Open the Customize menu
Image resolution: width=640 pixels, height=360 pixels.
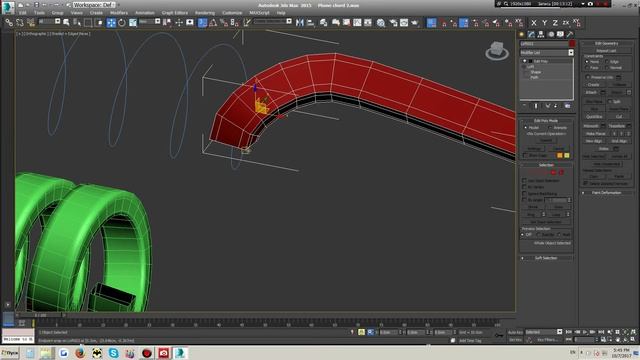(x=232, y=13)
